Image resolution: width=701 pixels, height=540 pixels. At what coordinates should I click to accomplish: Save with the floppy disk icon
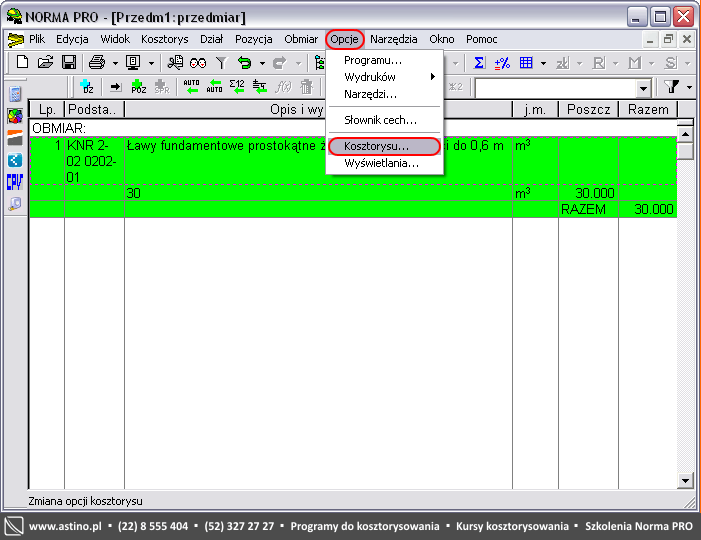(69, 62)
